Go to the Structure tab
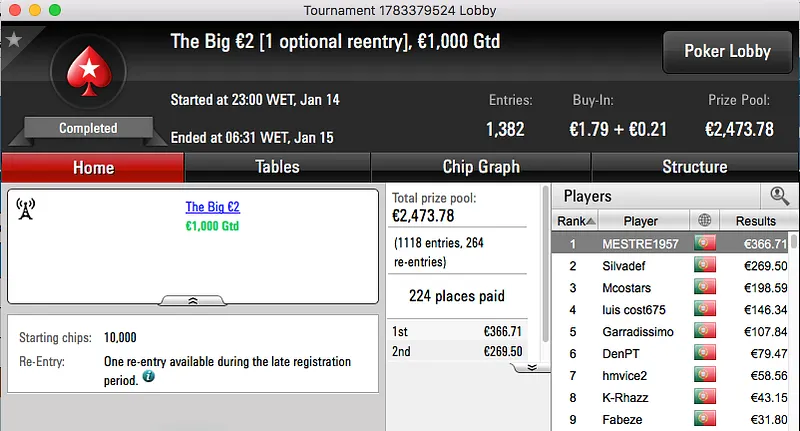800x431 pixels. click(694, 167)
